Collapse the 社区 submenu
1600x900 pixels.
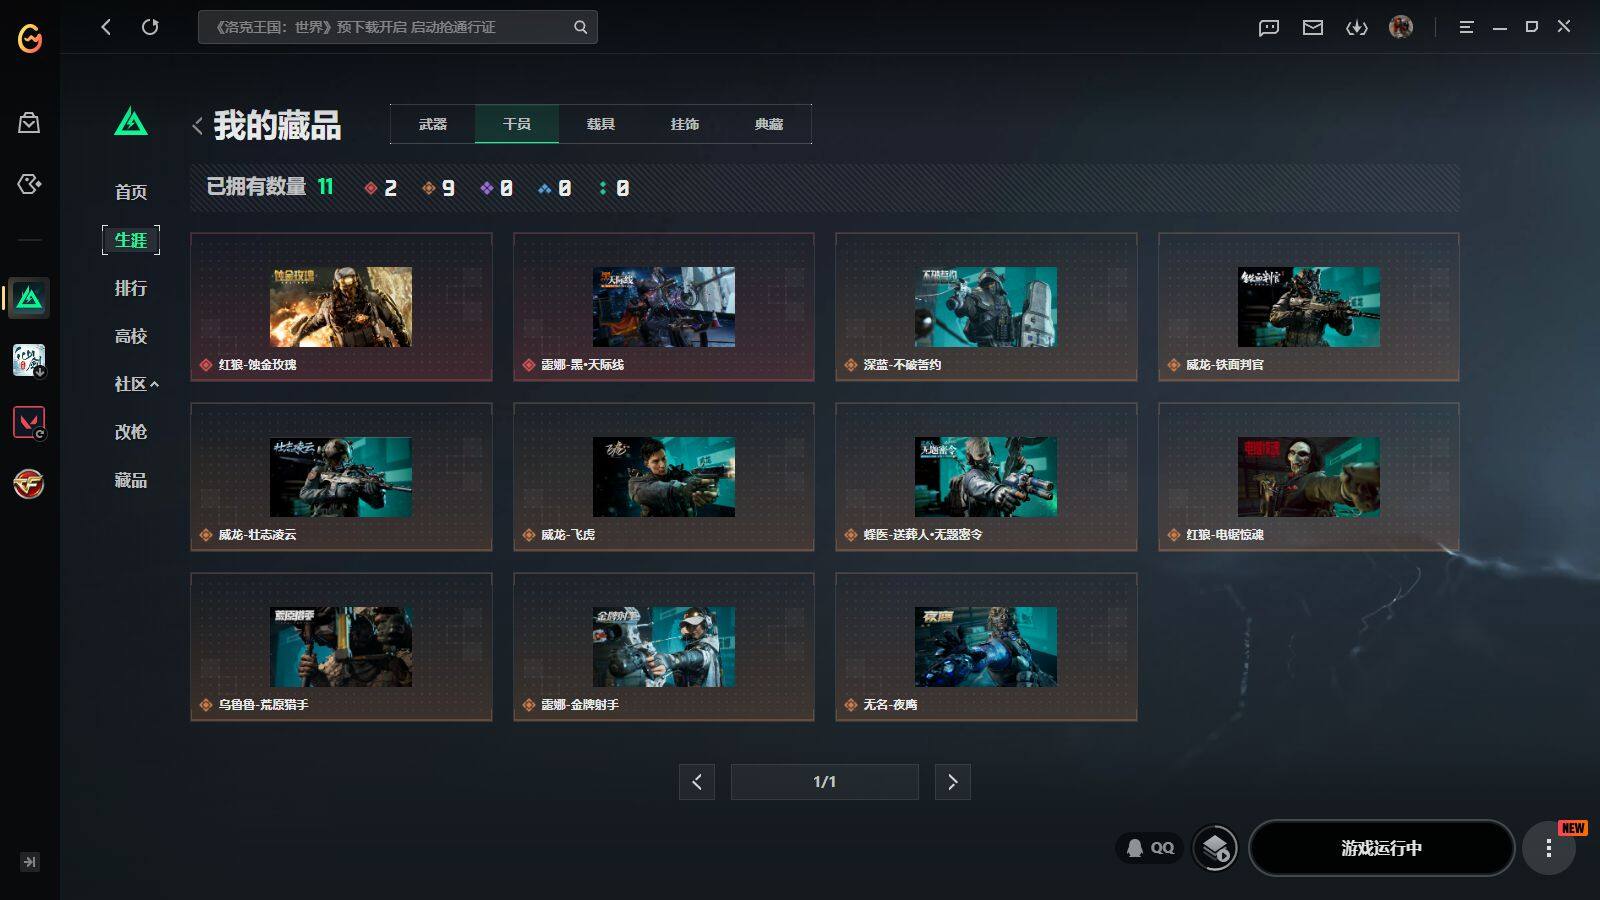tap(137, 384)
